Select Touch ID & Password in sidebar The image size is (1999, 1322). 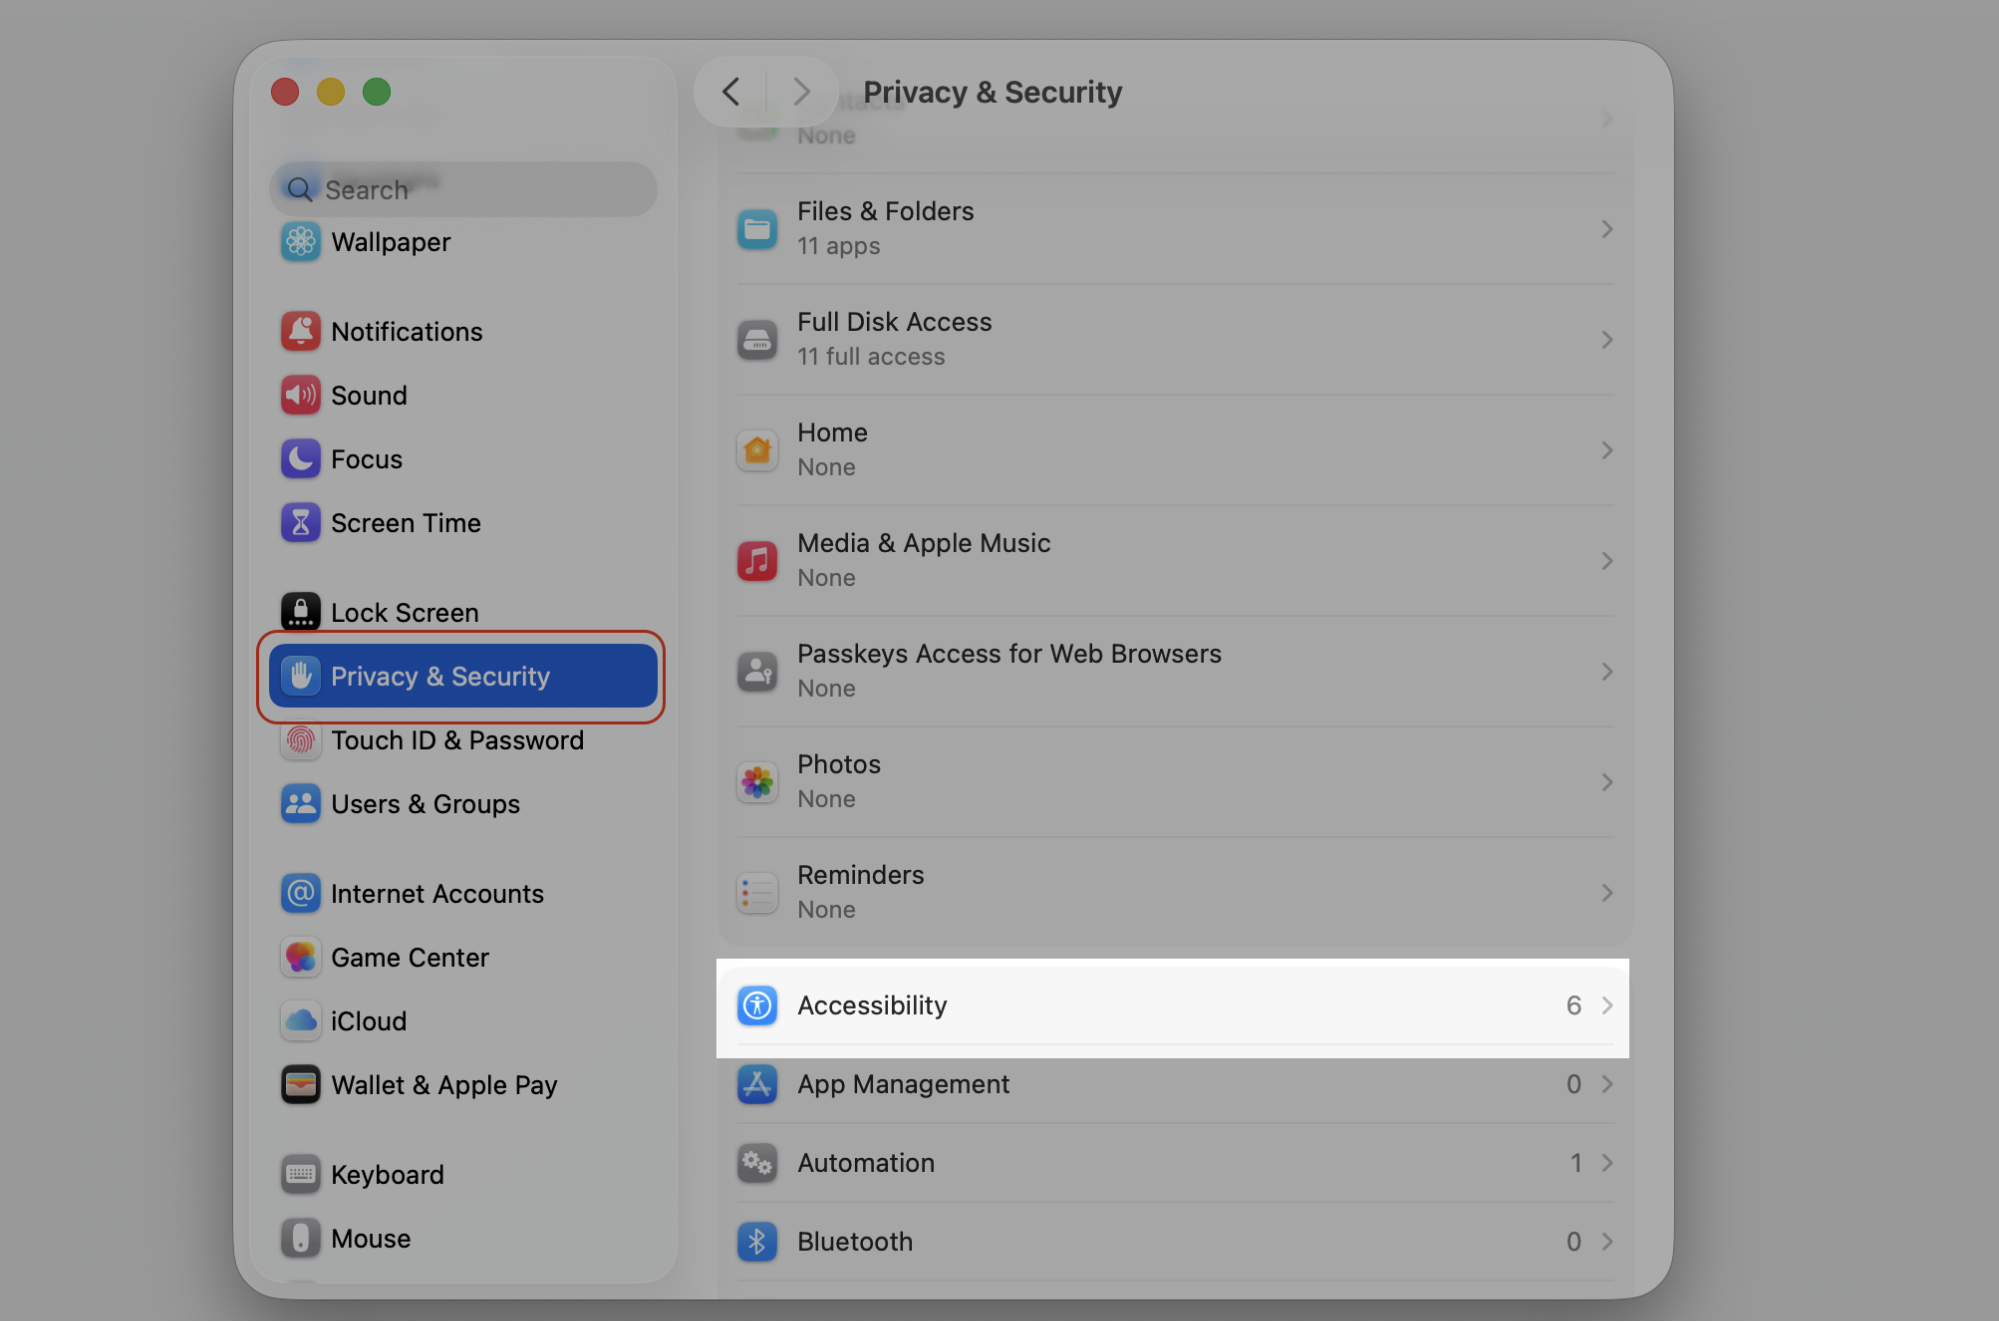pos(463,740)
